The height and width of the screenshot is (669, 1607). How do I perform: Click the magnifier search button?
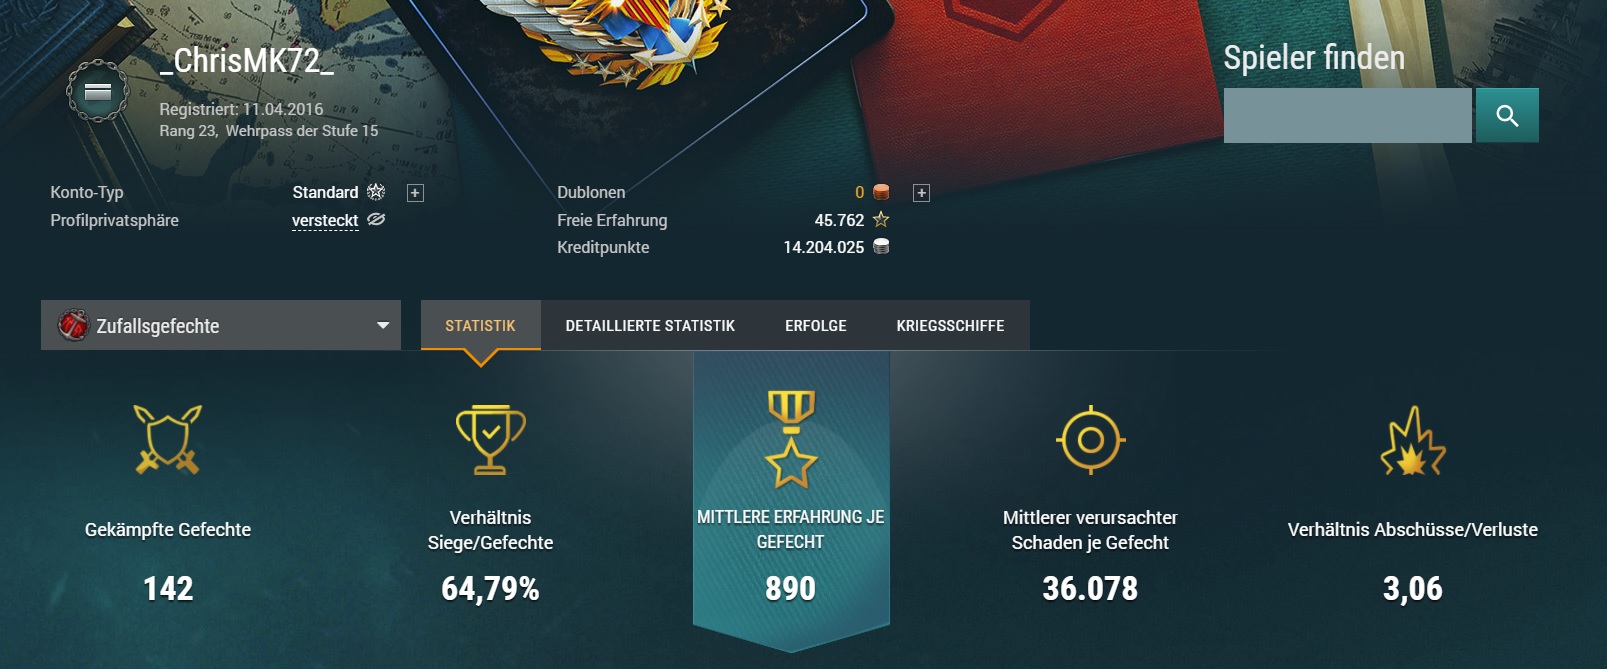[x=1507, y=116]
